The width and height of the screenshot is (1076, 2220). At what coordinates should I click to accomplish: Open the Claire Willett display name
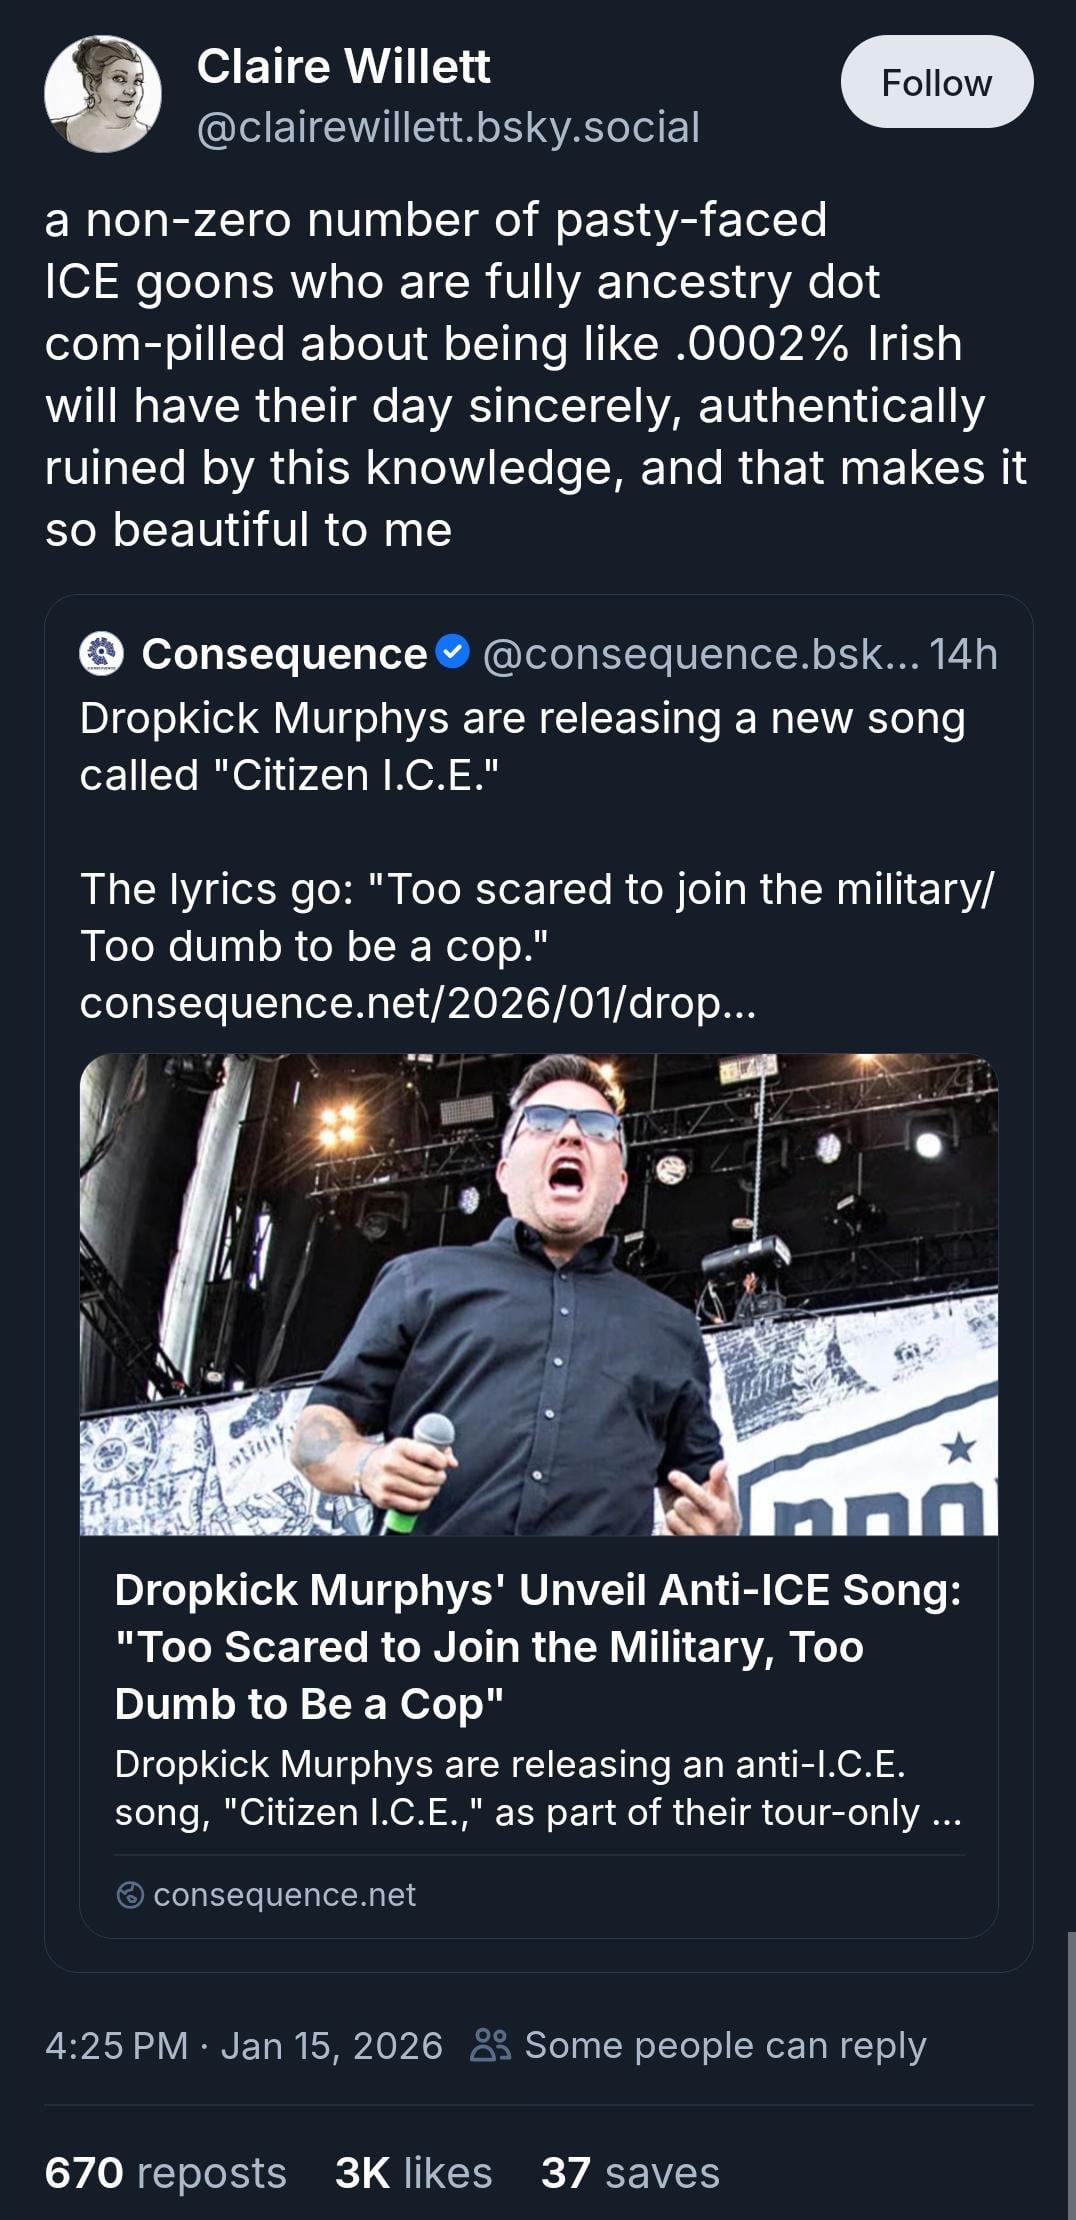[x=343, y=67]
